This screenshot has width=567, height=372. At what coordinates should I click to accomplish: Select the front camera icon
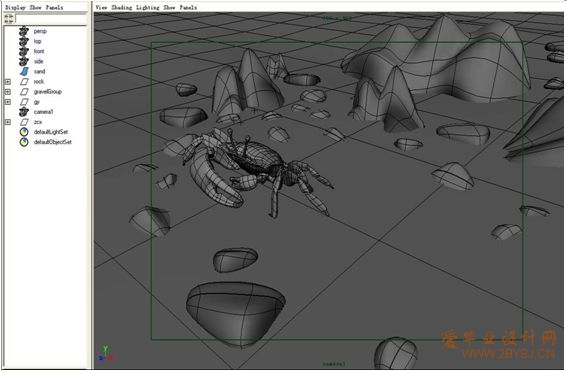click(x=24, y=51)
